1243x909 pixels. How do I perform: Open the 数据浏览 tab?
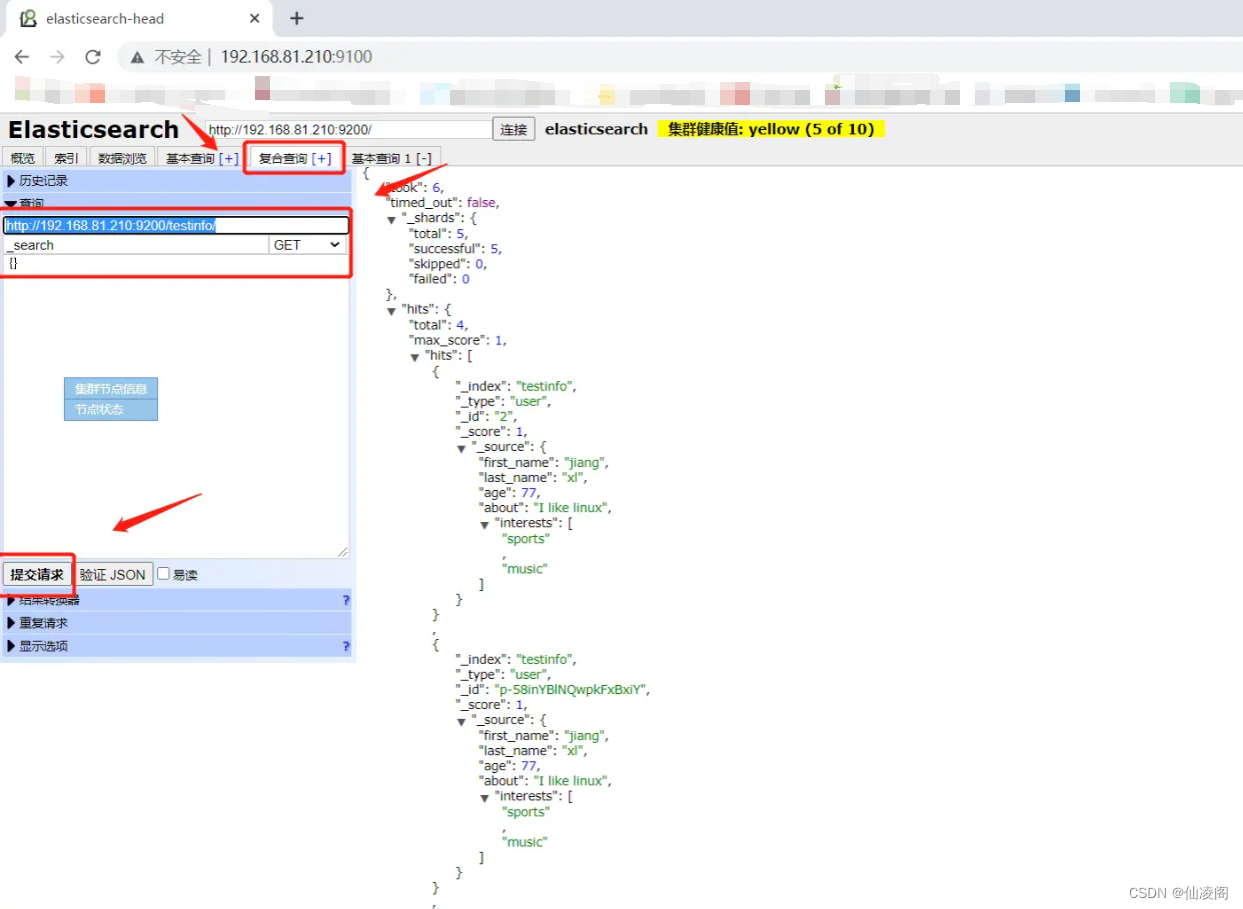(x=122, y=158)
